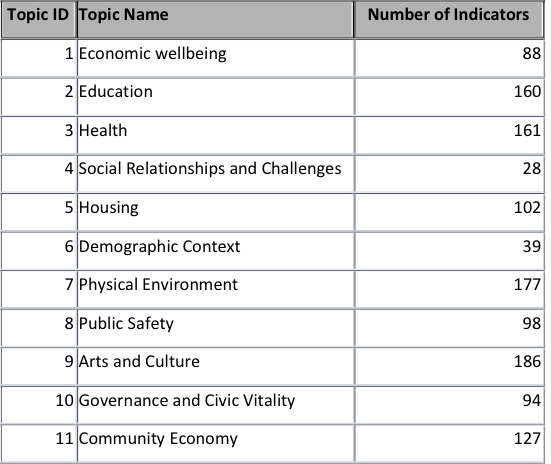
Task: Select the Public Safety cell
Action: point(215,328)
